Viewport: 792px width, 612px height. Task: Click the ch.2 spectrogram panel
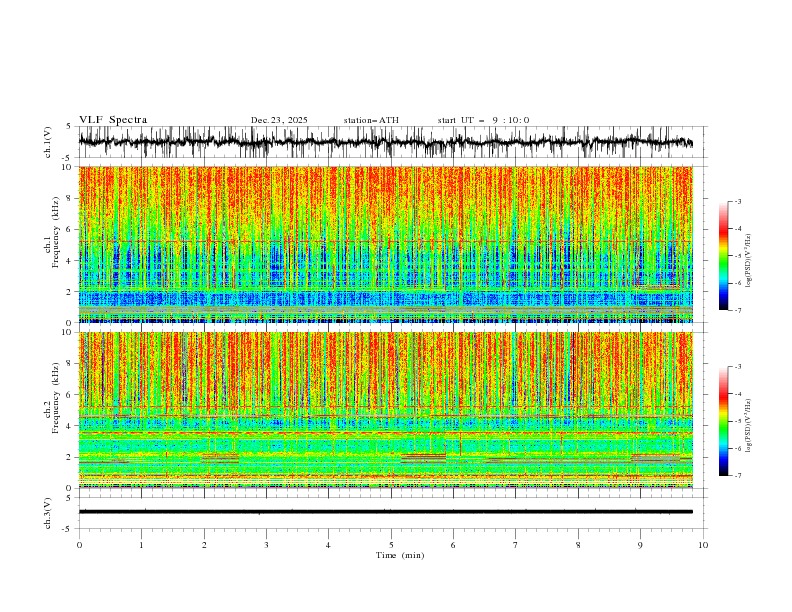[386, 410]
